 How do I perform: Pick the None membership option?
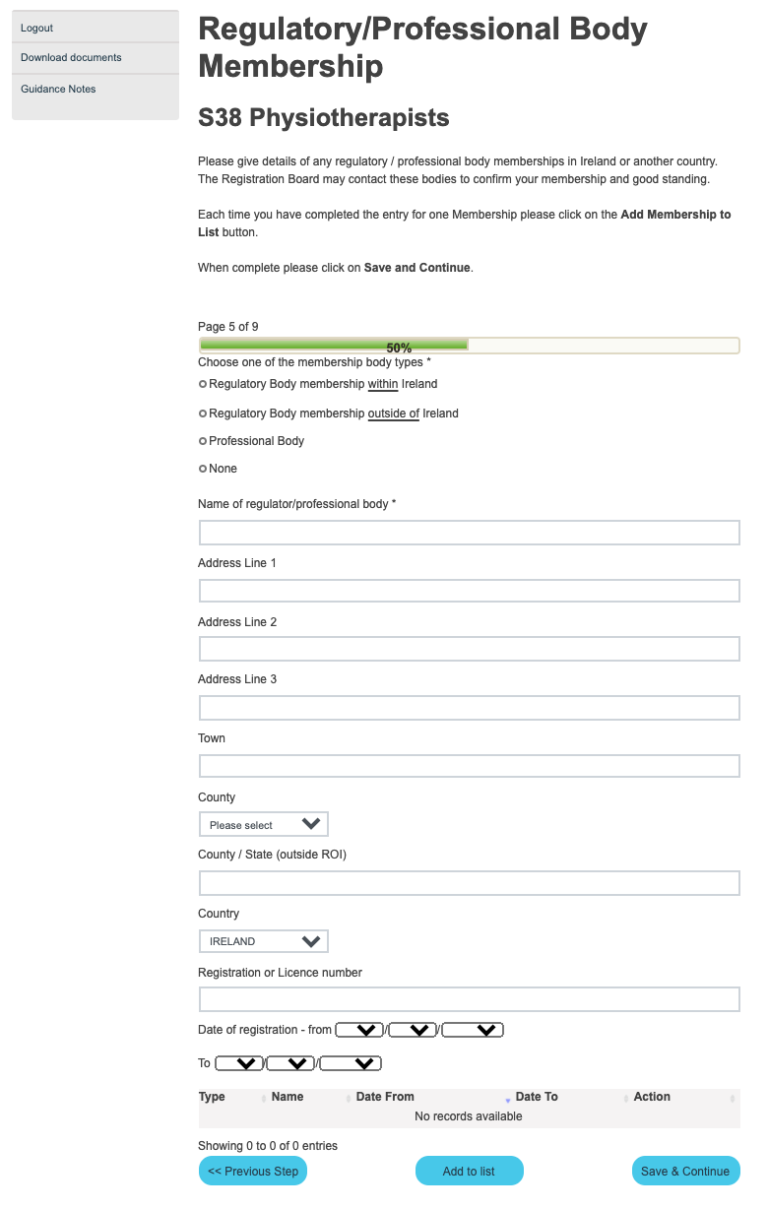203,468
